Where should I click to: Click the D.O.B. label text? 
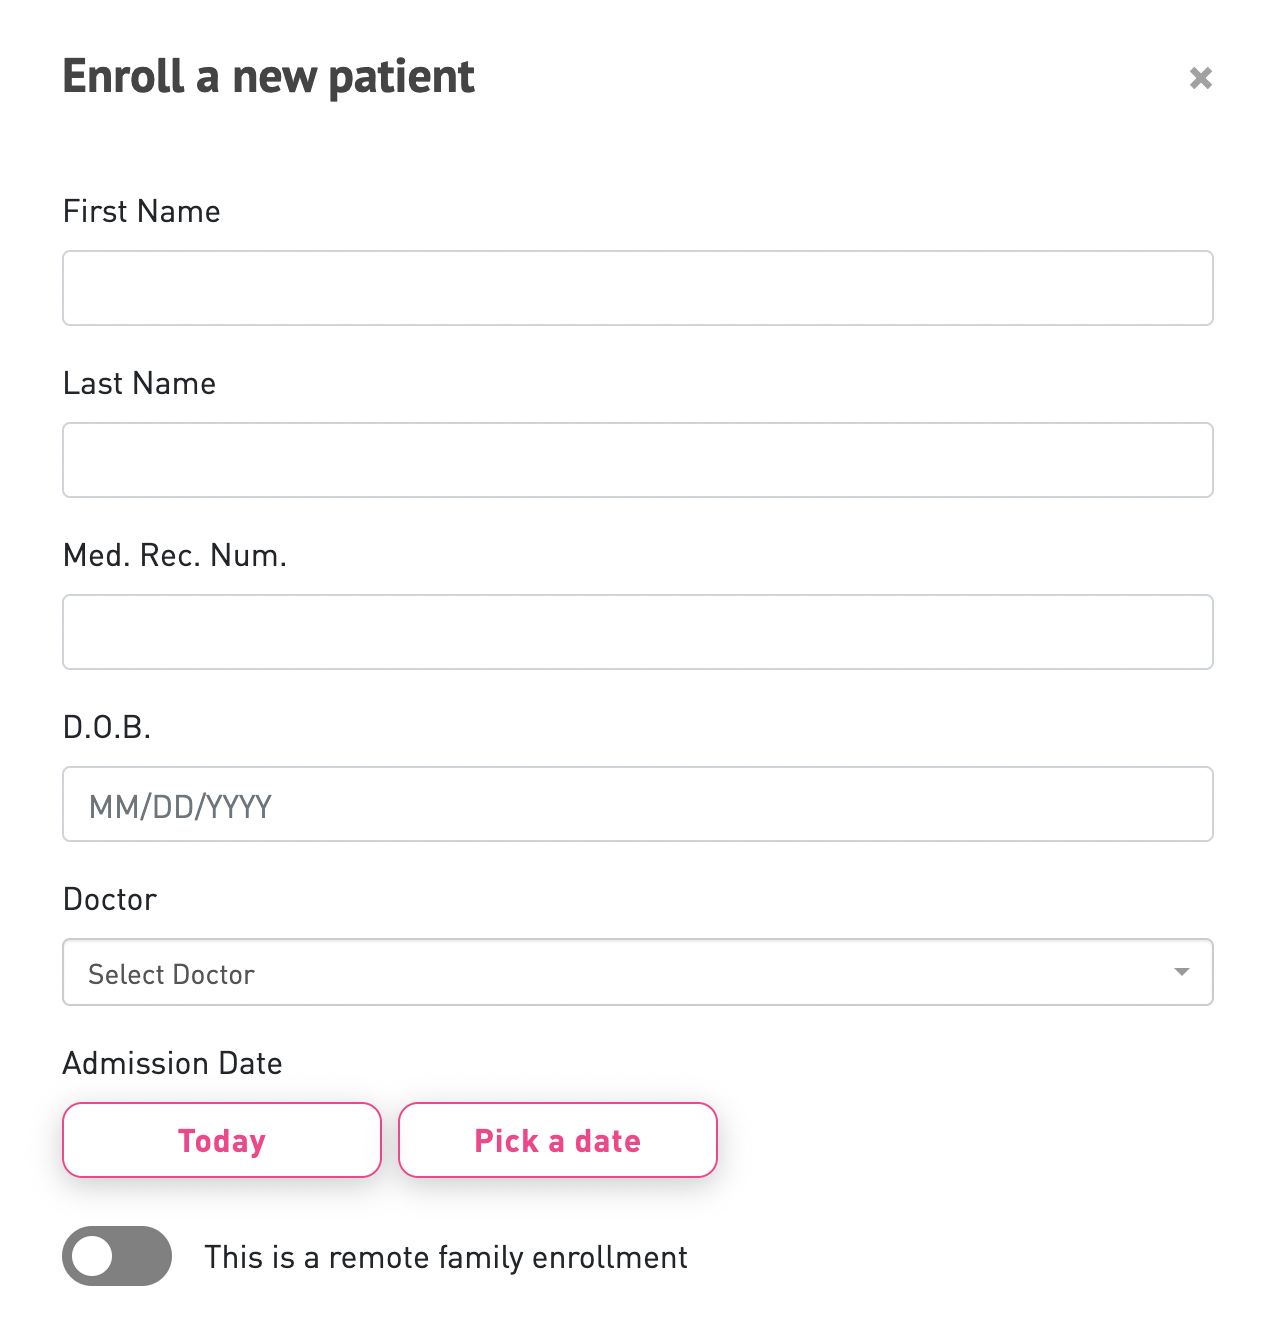[x=106, y=728]
